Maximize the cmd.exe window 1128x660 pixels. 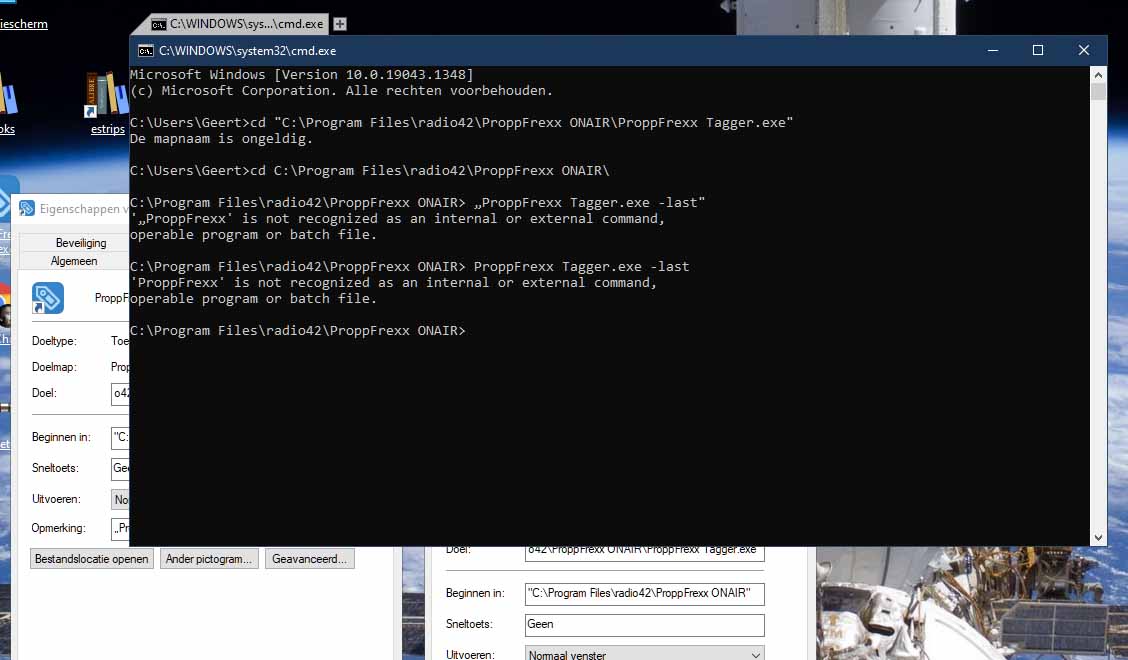1037,50
